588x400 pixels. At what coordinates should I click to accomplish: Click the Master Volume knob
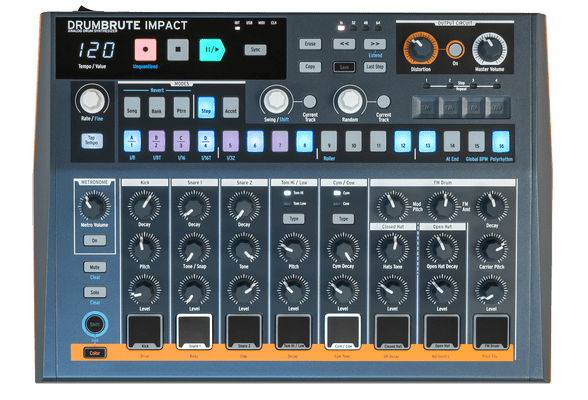pyautogui.click(x=489, y=49)
